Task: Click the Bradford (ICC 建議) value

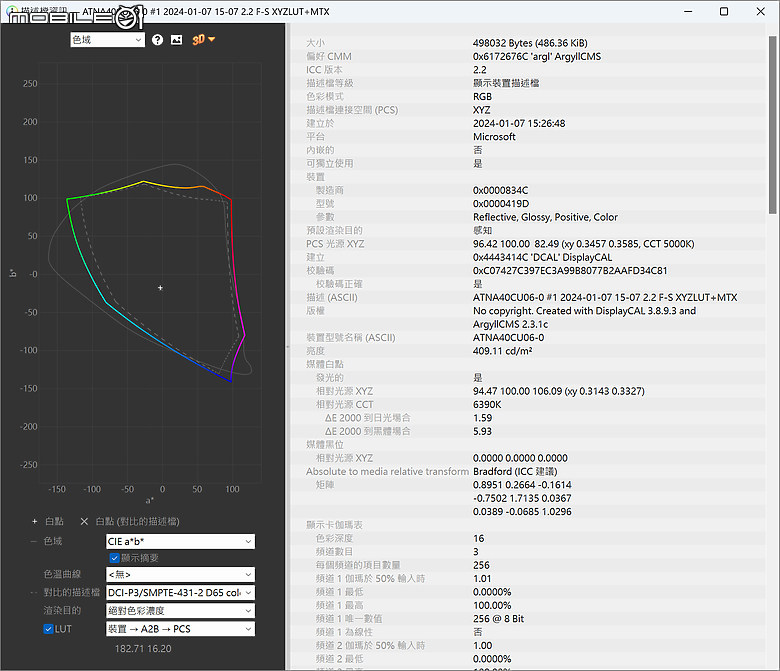Action: coord(515,472)
